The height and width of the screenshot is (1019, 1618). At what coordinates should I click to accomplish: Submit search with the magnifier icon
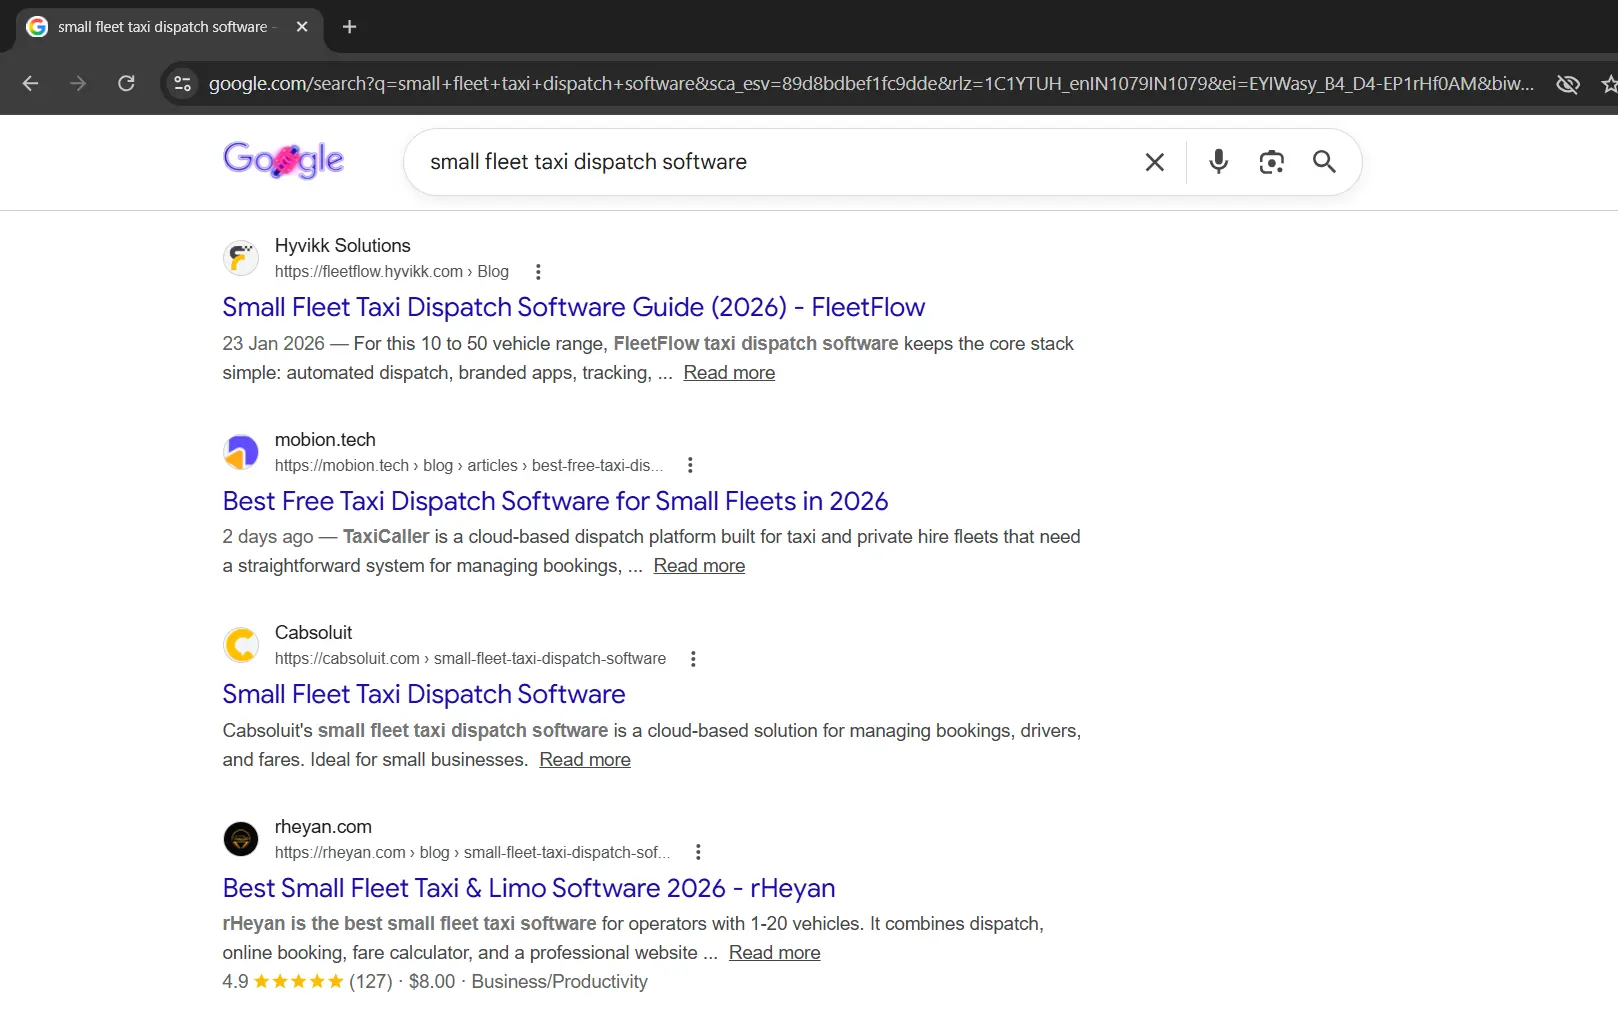[x=1324, y=162]
